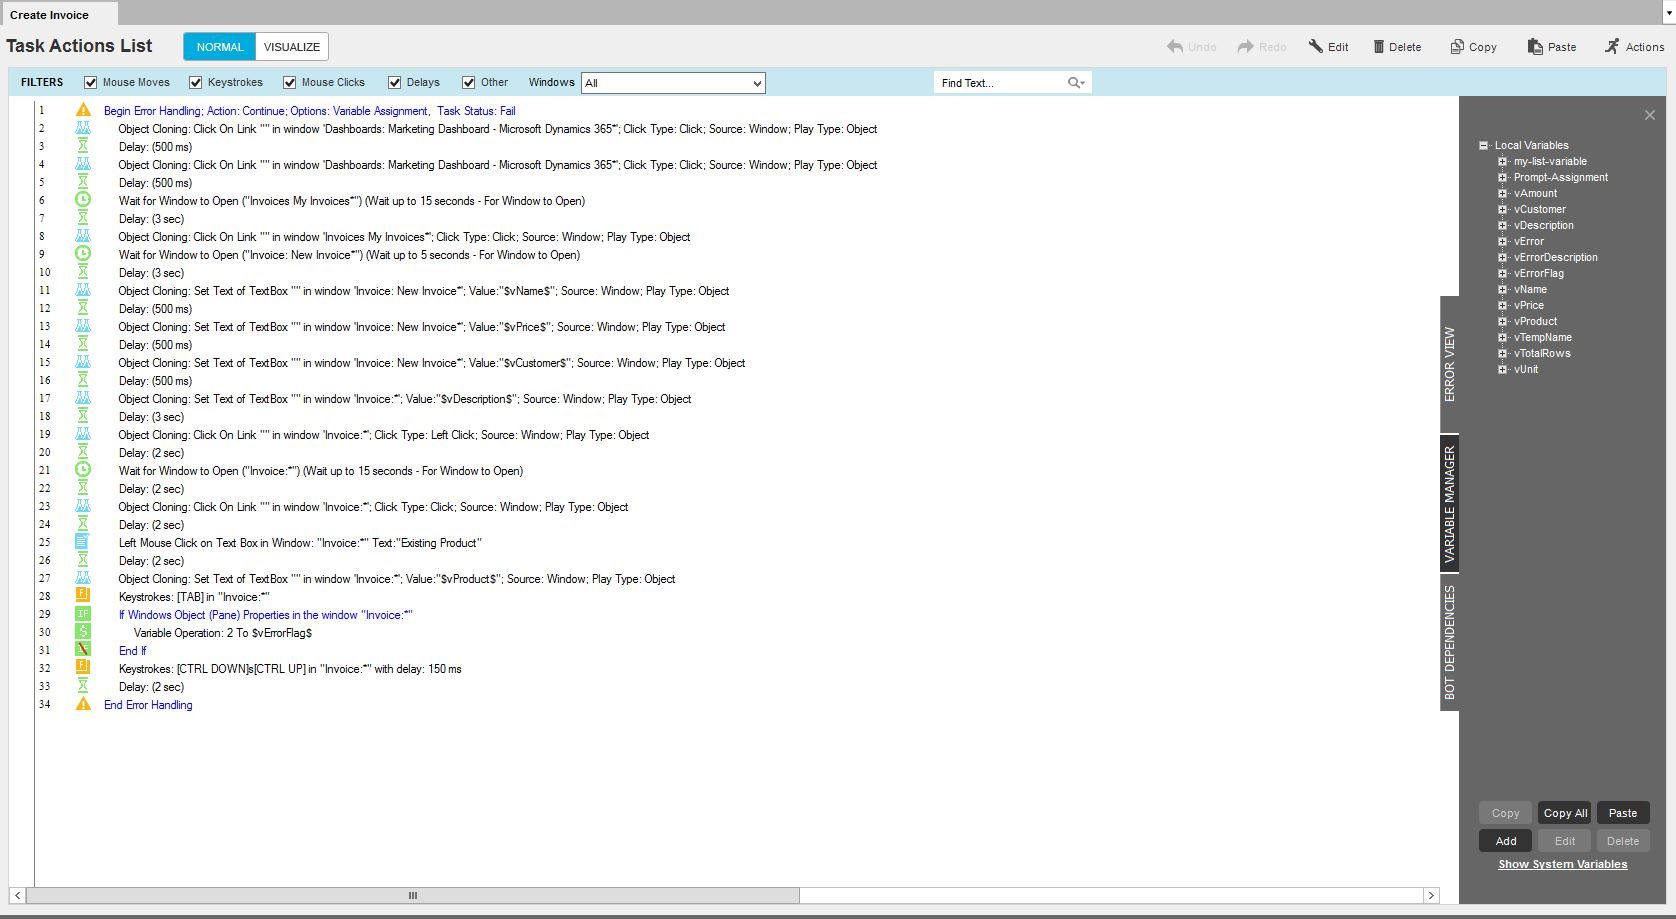Click the Paste clipboard icon in toolbar
Image resolution: width=1676 pixels, height=919 pixels.
1535,47
